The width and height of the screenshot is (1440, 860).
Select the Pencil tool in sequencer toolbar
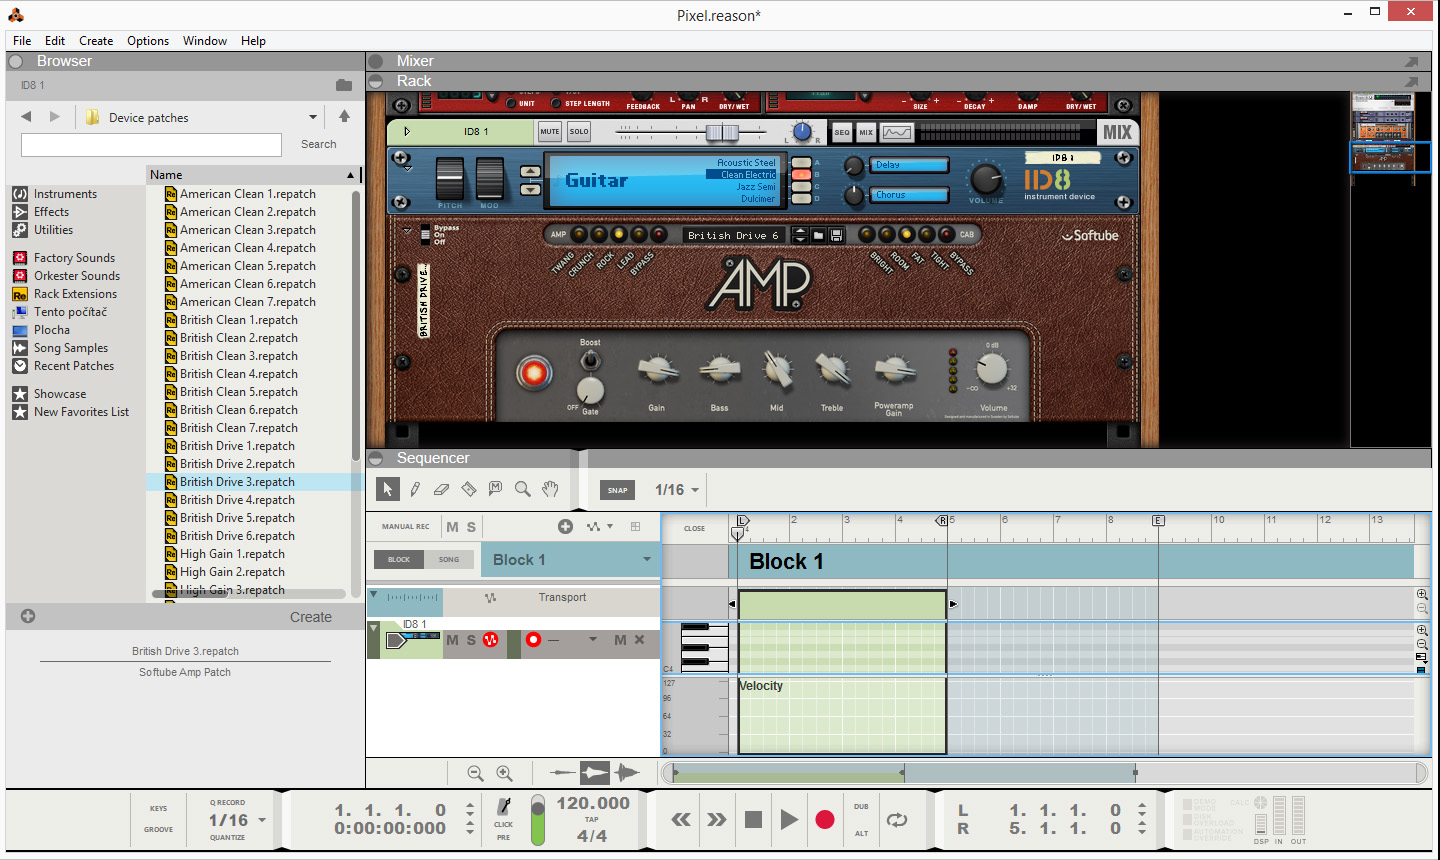click(415, 489)
